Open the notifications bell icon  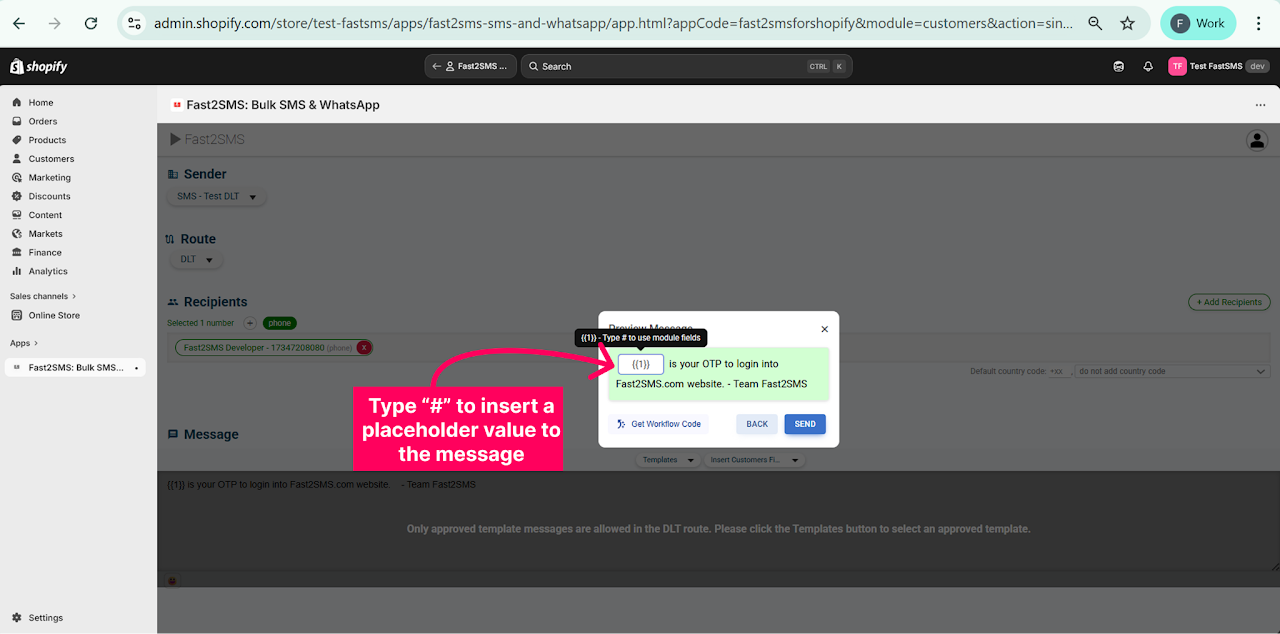pyautogui.click(x=1147, y=66)
